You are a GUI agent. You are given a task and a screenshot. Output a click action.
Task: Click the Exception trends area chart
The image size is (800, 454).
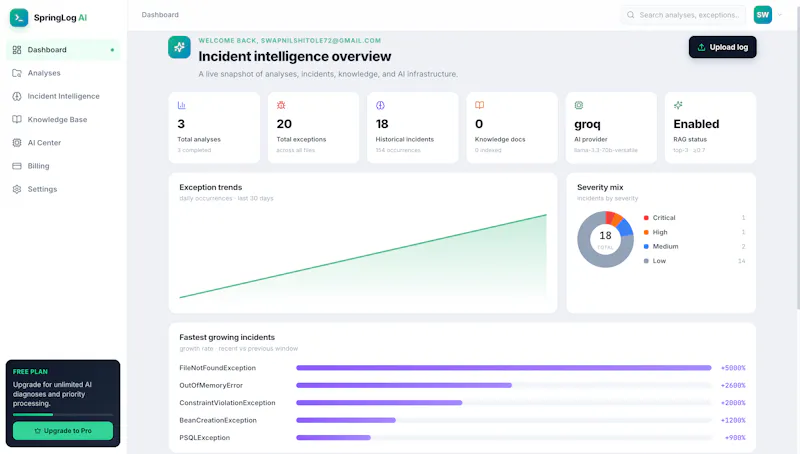click(363, 256)
